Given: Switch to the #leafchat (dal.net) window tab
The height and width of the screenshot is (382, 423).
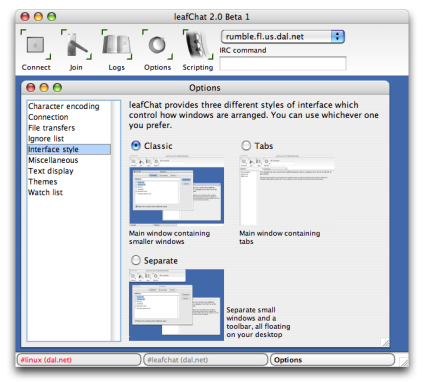Looking at the screenshot, I should tap(205, 360).
